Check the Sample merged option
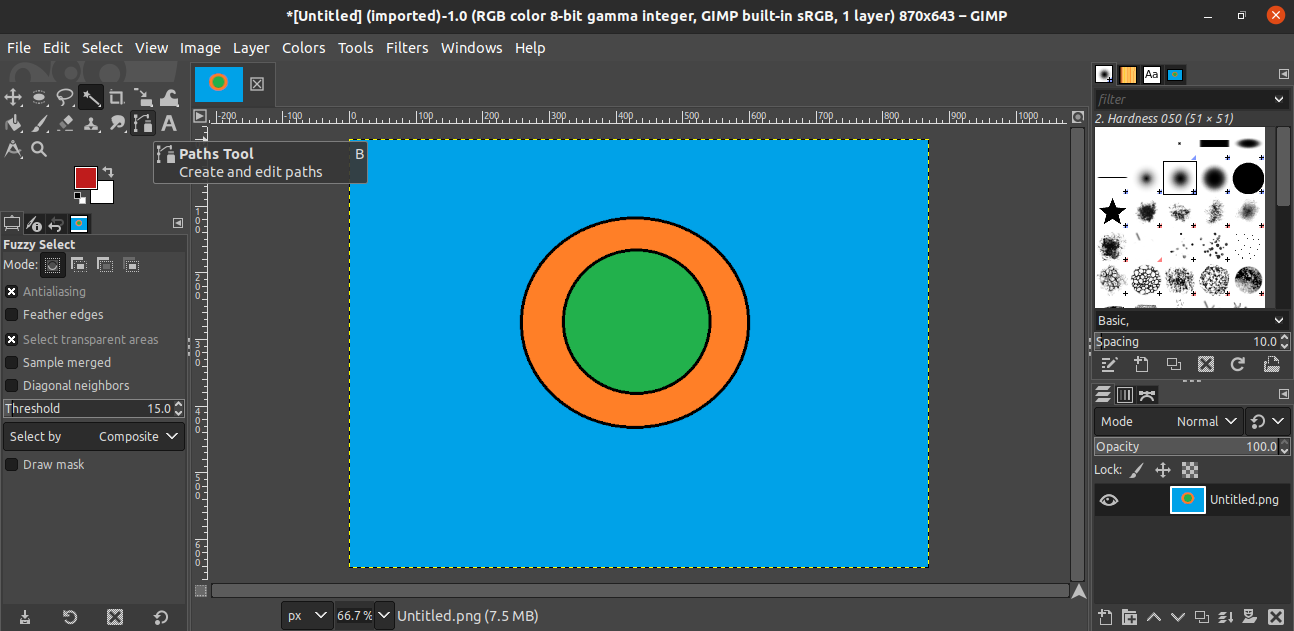This screenshot has height=631, width=1294. [12, 363]
